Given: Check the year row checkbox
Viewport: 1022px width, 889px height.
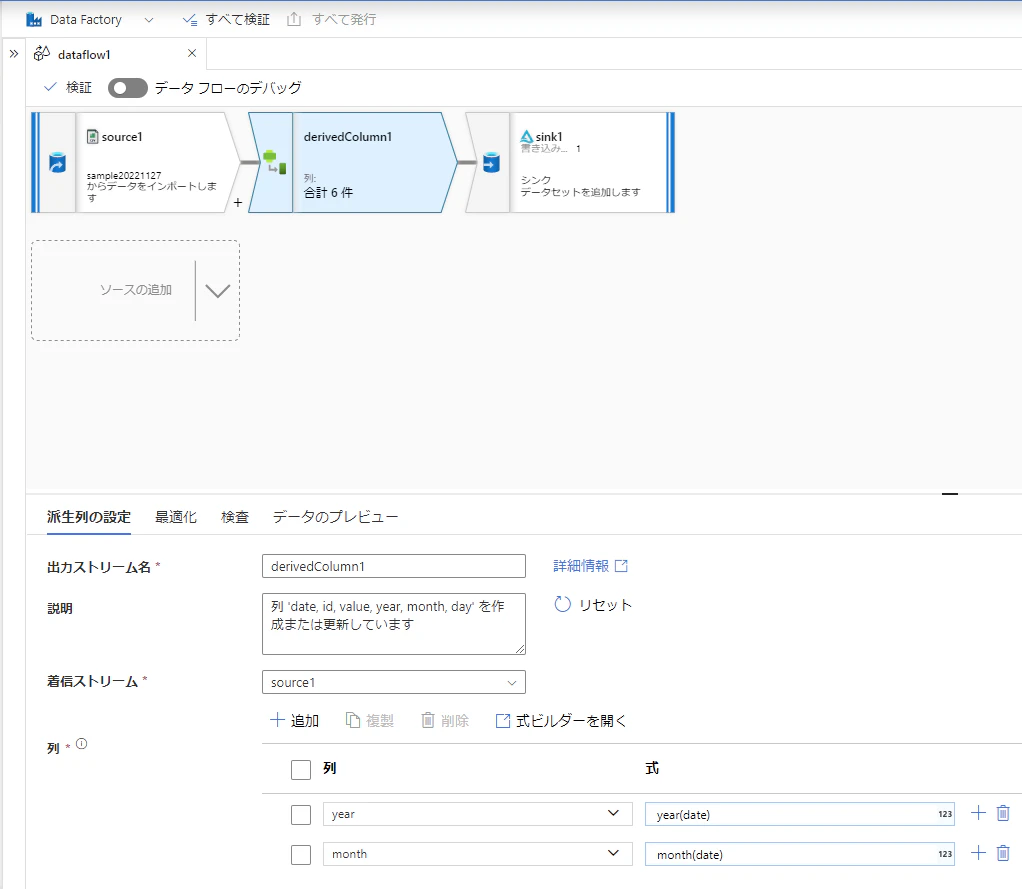Looking at the screenshot, I should (x=300, y=815).
